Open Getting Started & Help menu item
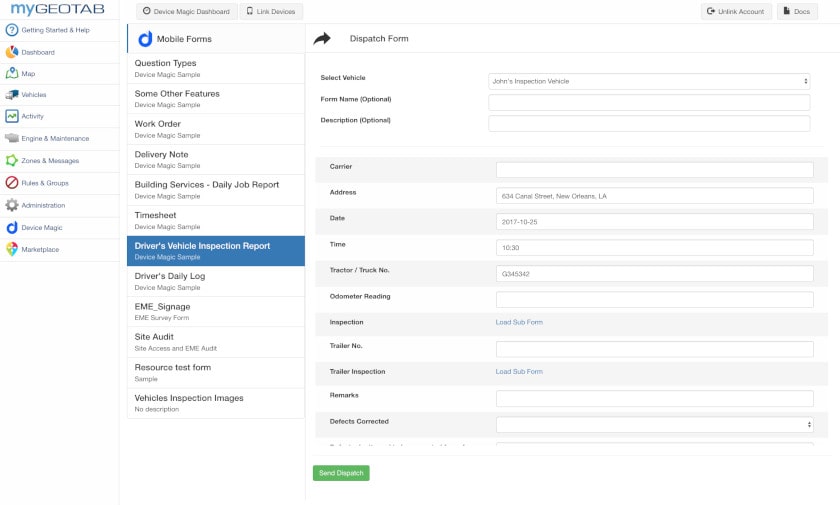The height and width of the screenshot is (505, 840). coord(59,30)
